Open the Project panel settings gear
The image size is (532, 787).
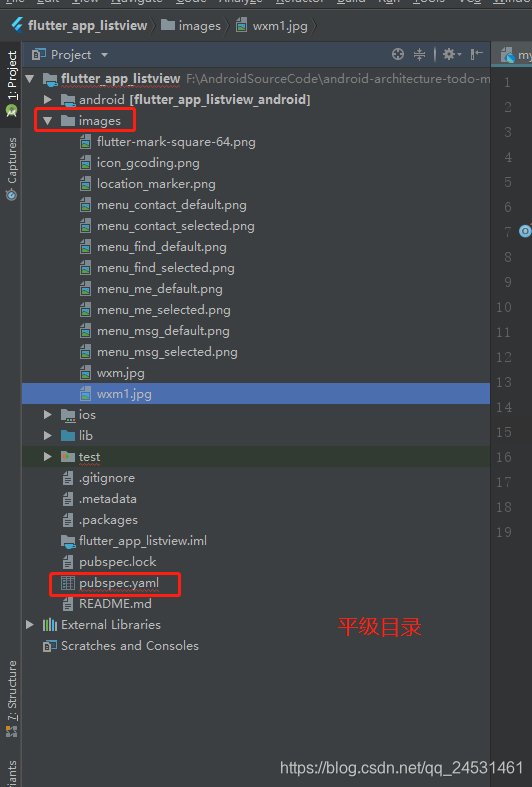[452, 54]
